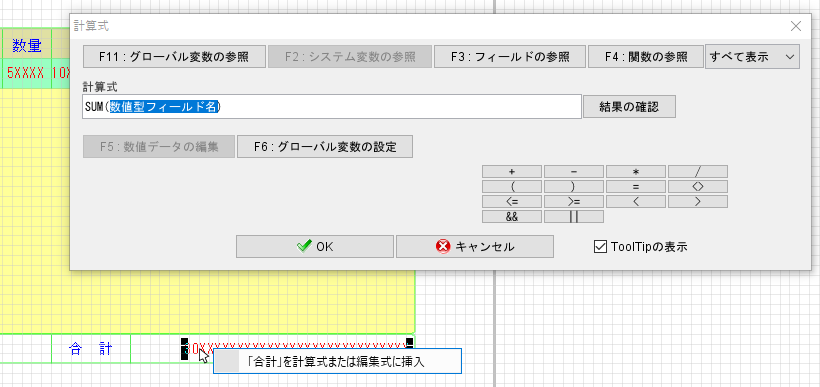The image size is (820, 387).
Task: Insert the minus operator
Action: pyautogui.click(x=574, y=172)
